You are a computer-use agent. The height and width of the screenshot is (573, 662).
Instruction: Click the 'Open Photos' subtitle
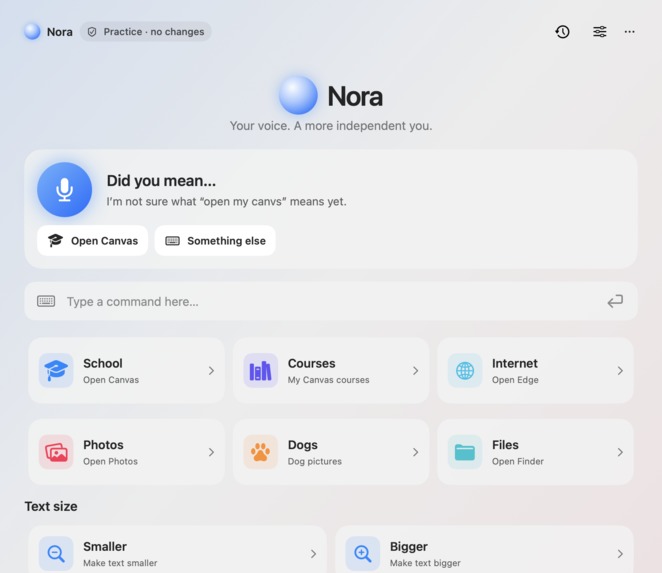[110, 462]
